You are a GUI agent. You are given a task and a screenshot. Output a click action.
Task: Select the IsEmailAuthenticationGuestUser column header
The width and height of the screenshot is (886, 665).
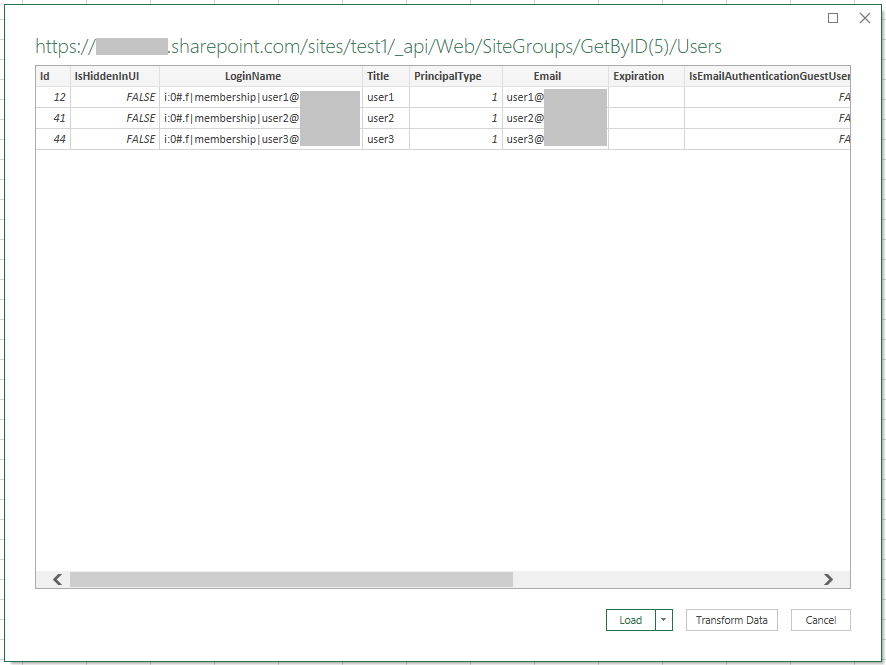pos(767,76)
